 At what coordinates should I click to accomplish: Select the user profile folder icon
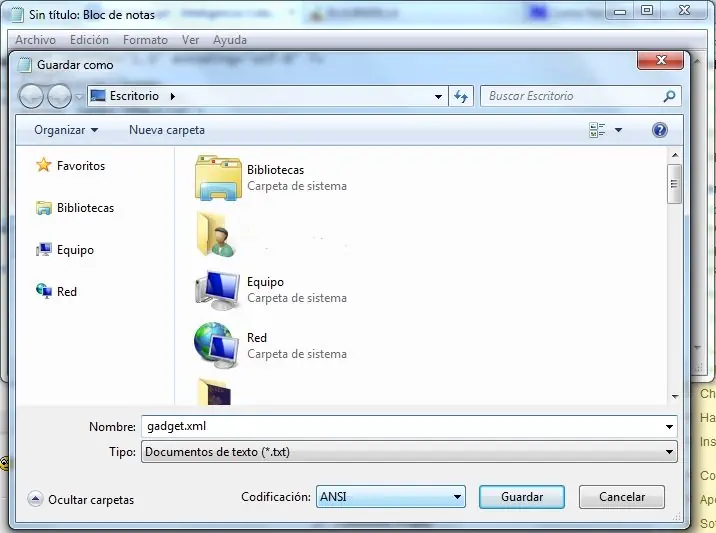(216, 234)
